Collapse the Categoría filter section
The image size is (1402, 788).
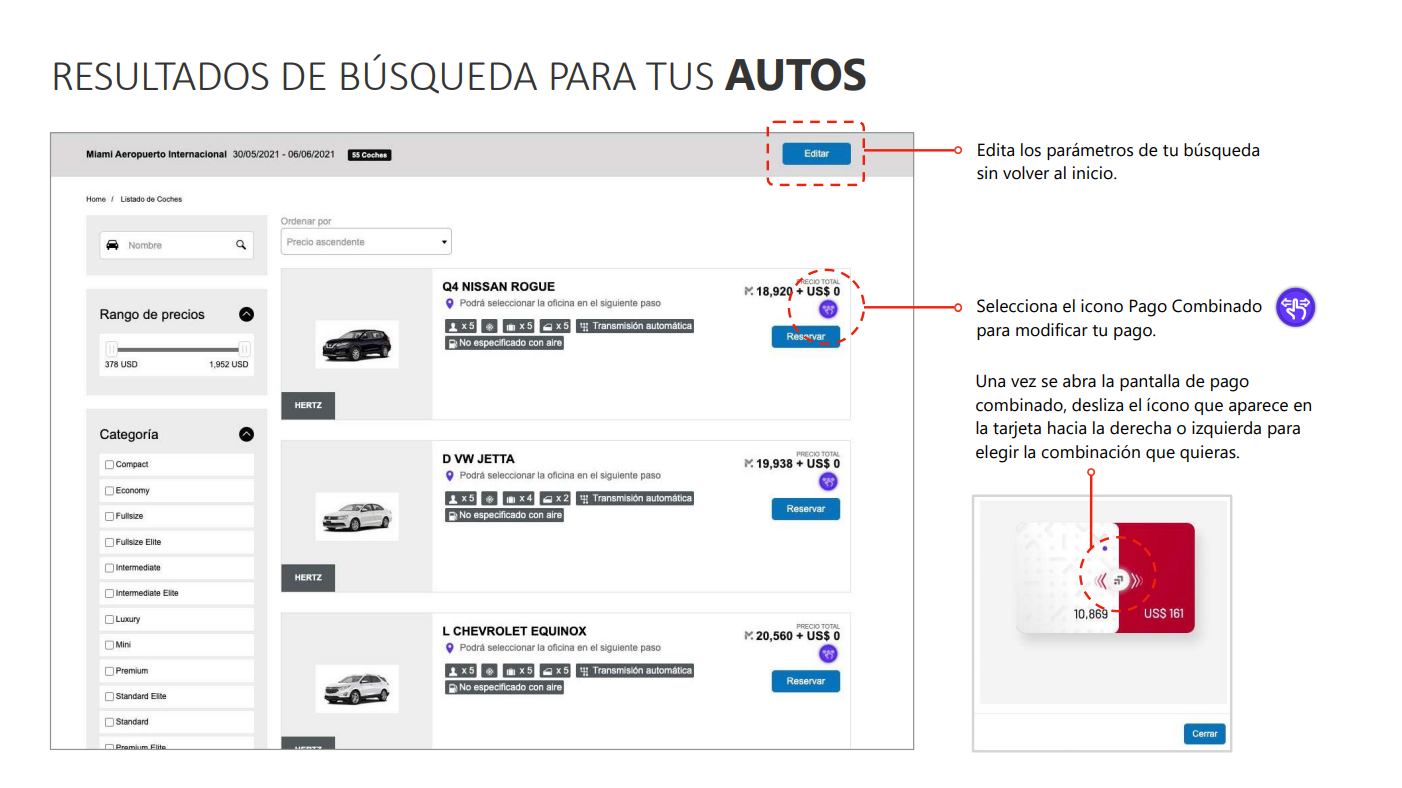[x=247, y=434]
